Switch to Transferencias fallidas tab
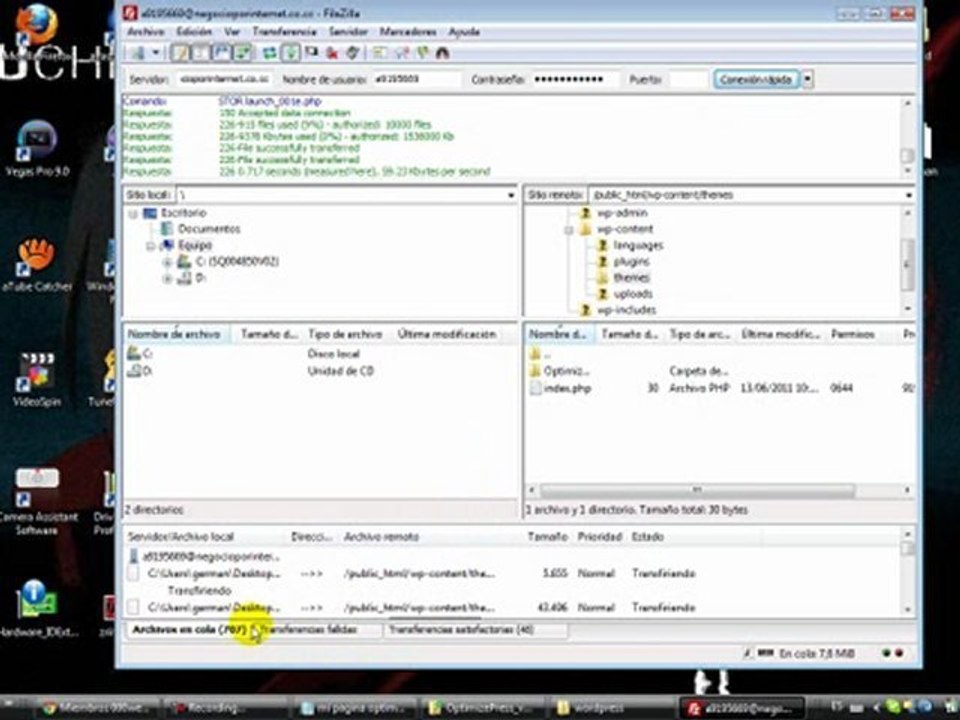The height and width of the screenshot is (720, 960). [x=311, y=629]
